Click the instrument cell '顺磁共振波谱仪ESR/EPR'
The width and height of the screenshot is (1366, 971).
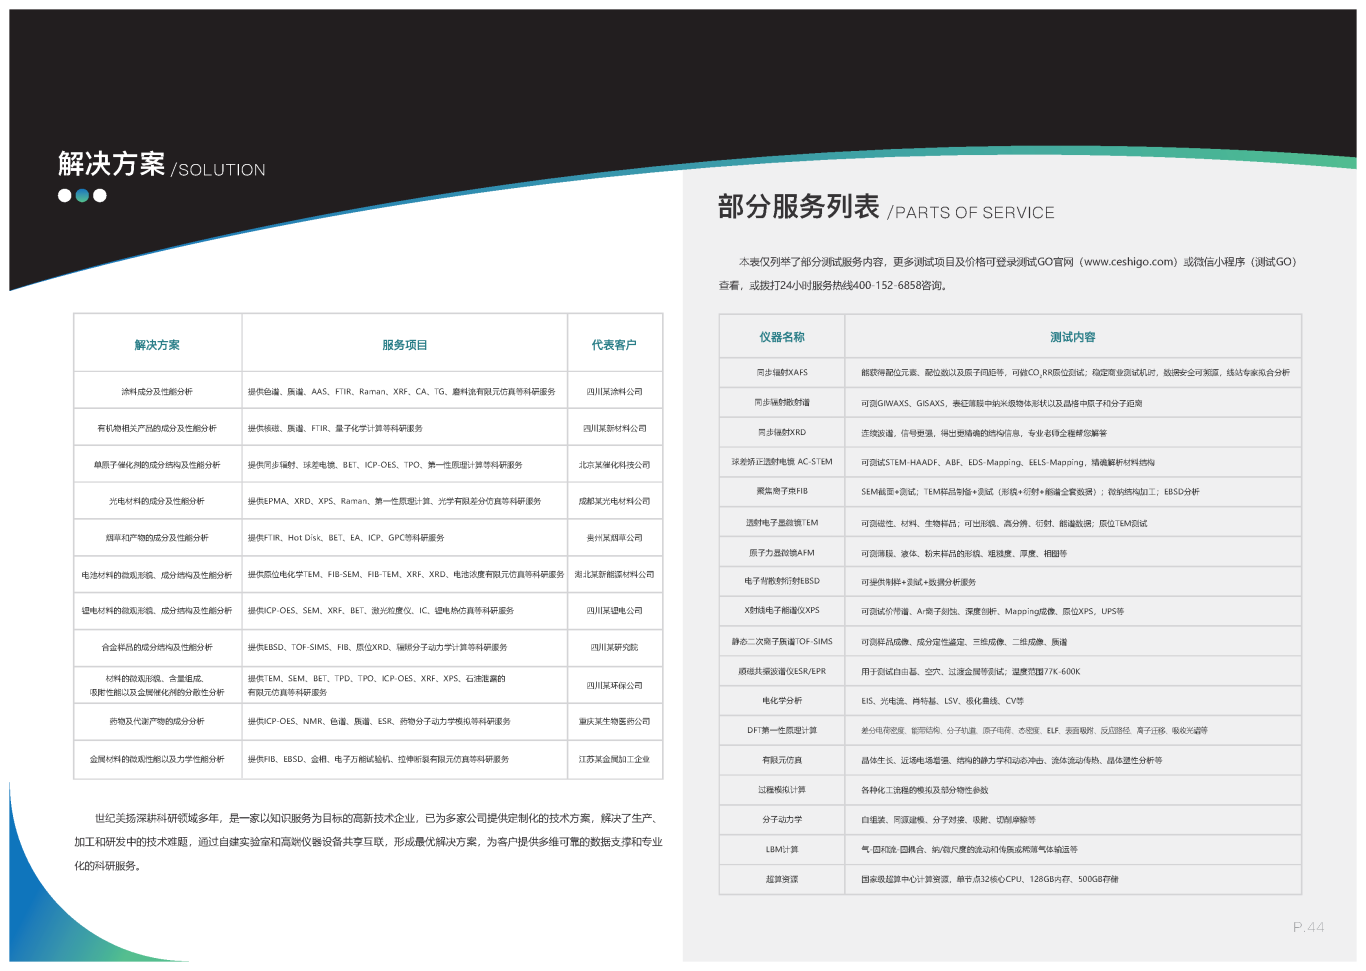[x=782, y=671]
